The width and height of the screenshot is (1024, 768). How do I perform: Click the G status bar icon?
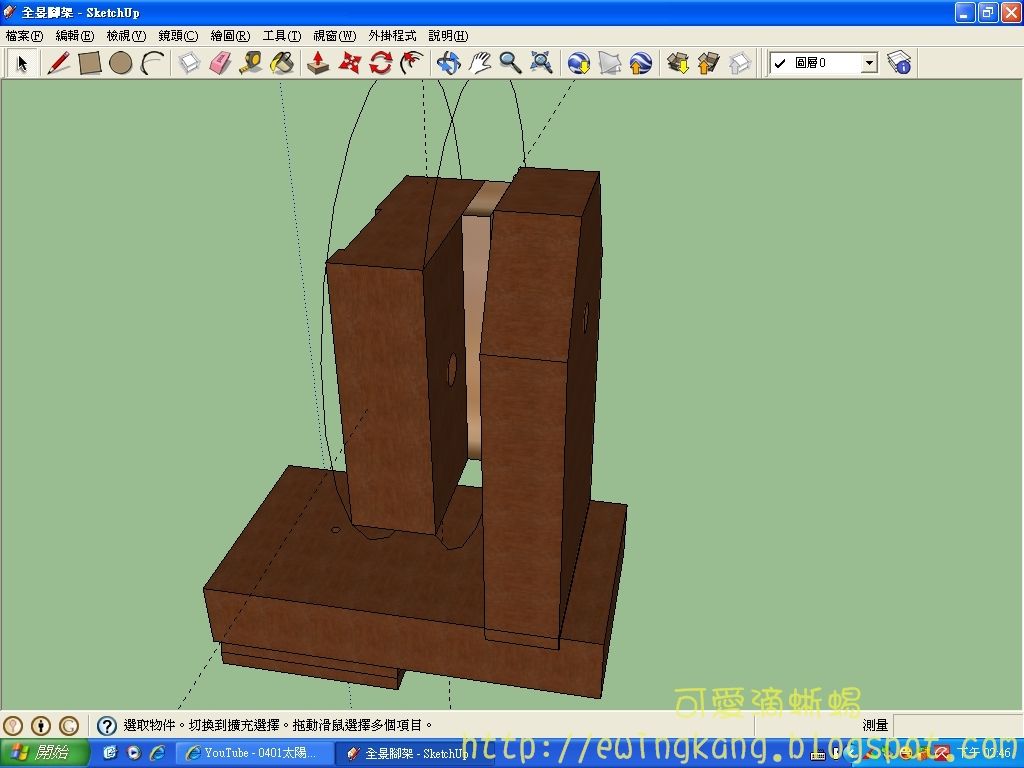click(69, 726)
